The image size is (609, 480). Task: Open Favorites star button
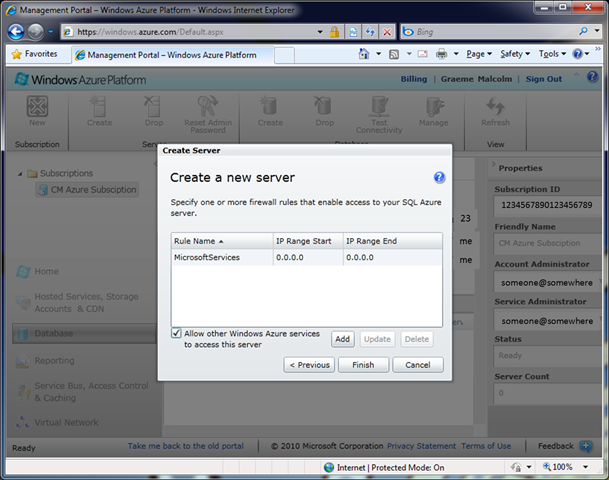click(34, 54)
